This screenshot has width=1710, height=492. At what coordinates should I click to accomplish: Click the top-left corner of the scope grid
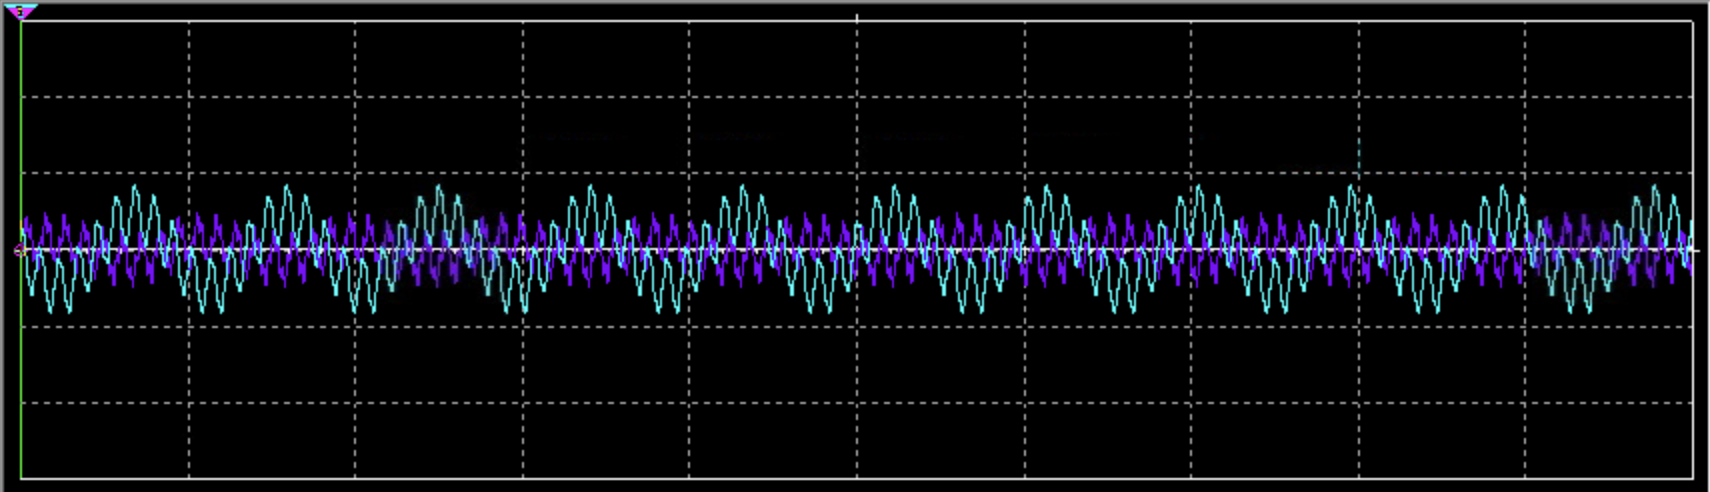coord(21,20)
